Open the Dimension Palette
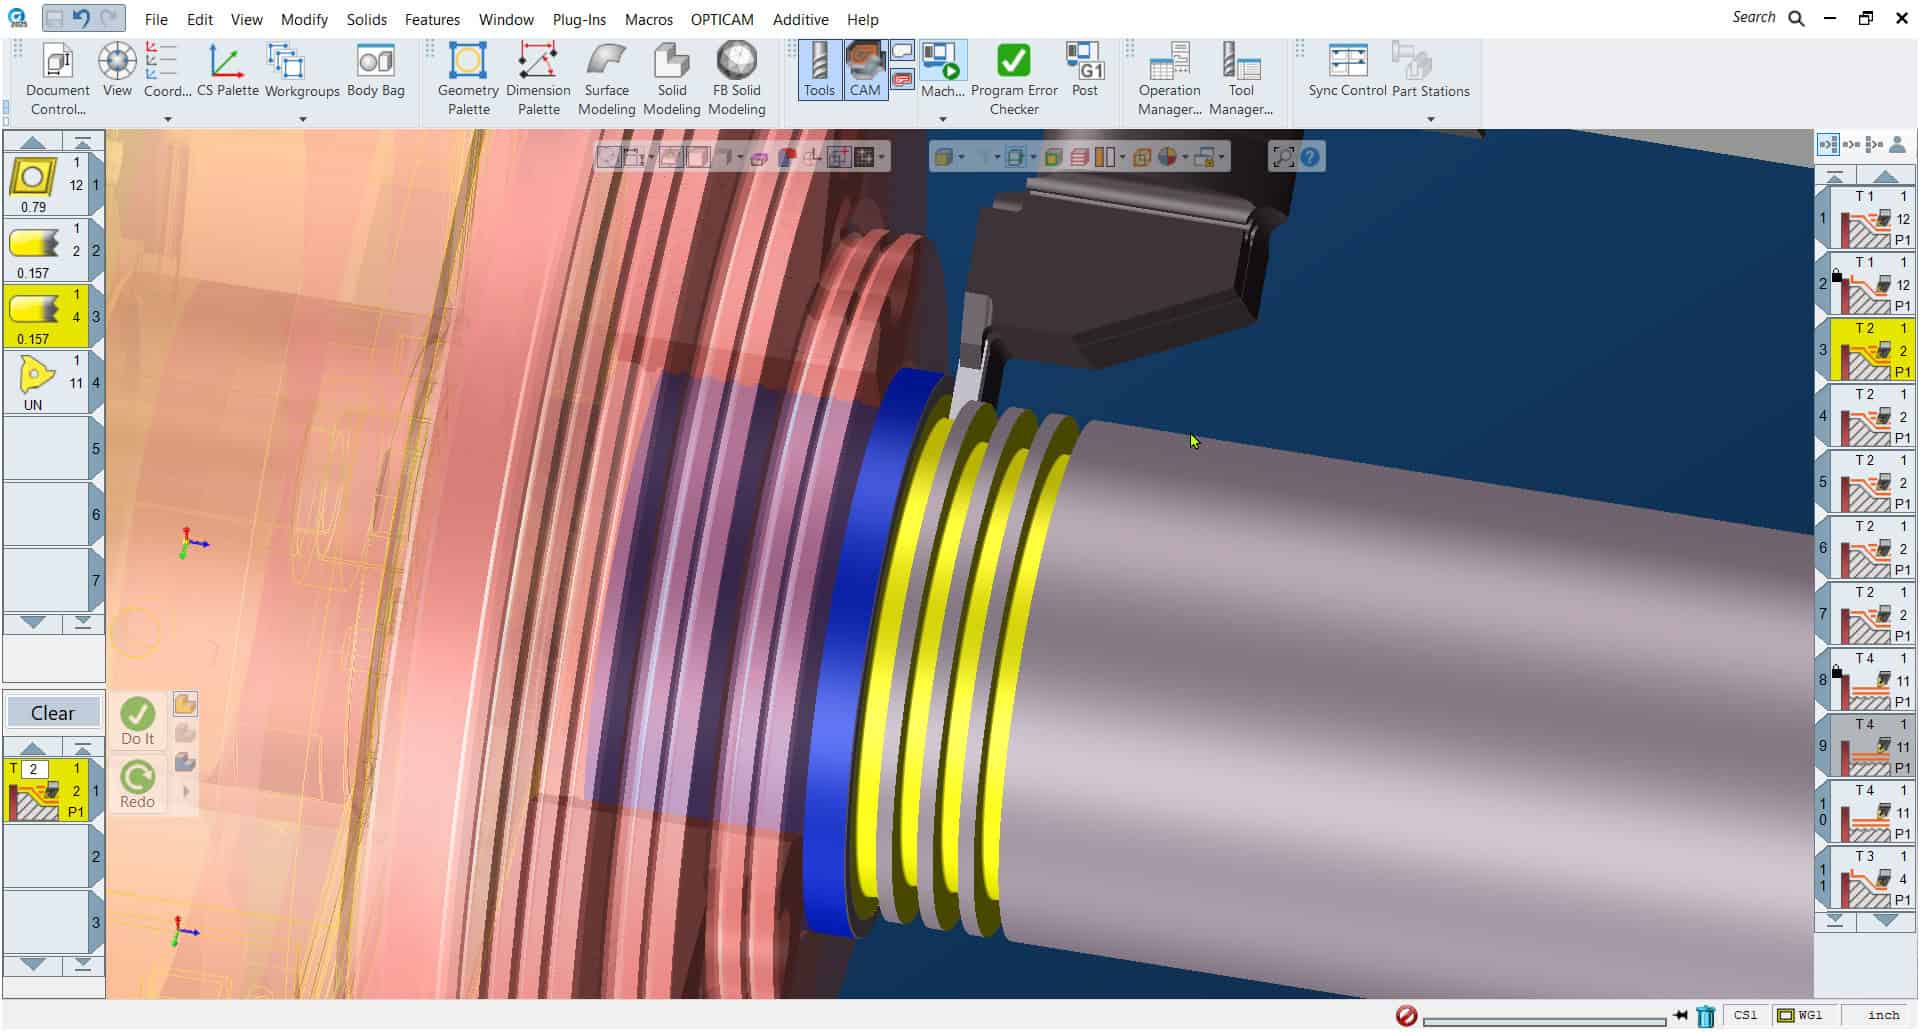This screenshot has height=1032, width=1920. tap(538, 80)
